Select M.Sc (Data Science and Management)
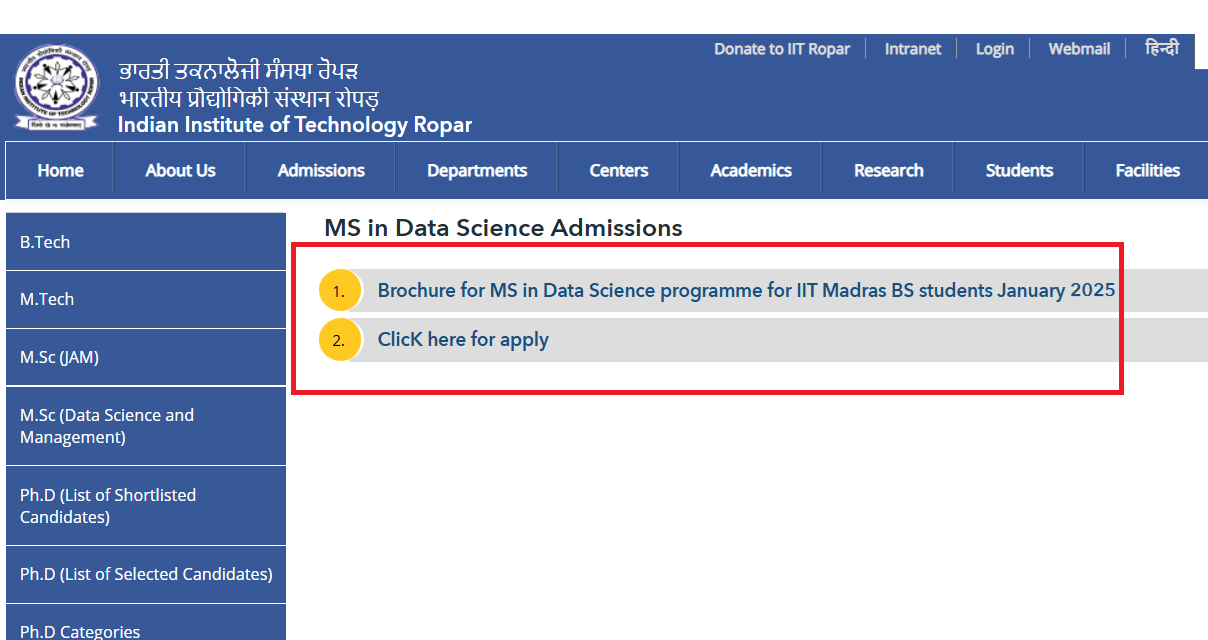The height and width of the screenshot is (640, 1208). point(146,426)
